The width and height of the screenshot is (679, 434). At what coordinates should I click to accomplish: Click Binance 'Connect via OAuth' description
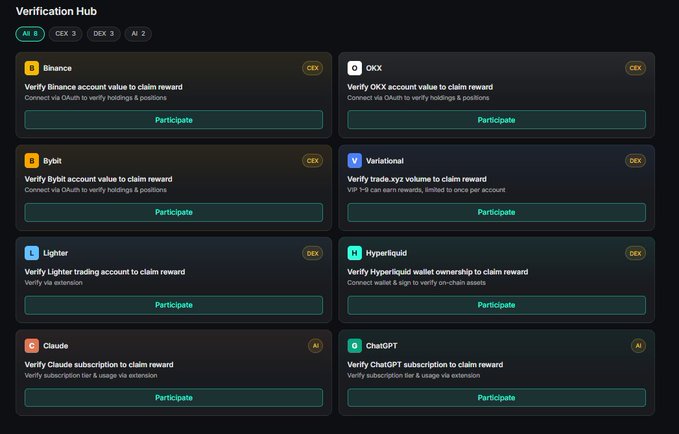[x=96, y=97]
